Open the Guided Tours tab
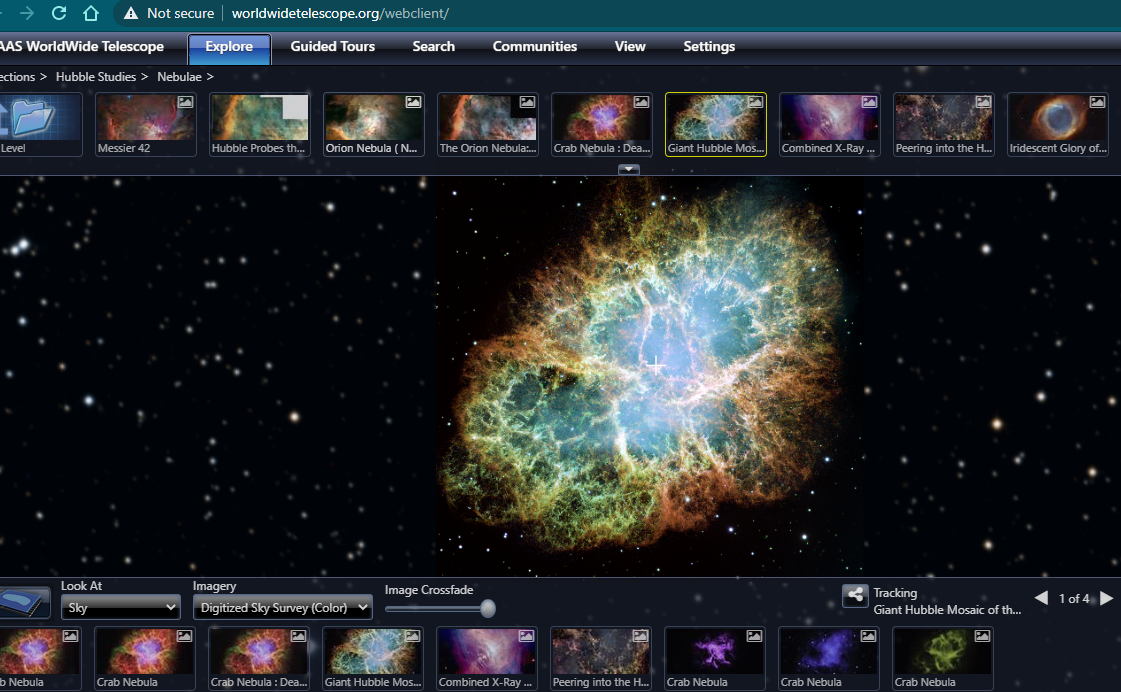Image resolution: width=1121 pixels, height=692 pixels. tap(332, 46)
